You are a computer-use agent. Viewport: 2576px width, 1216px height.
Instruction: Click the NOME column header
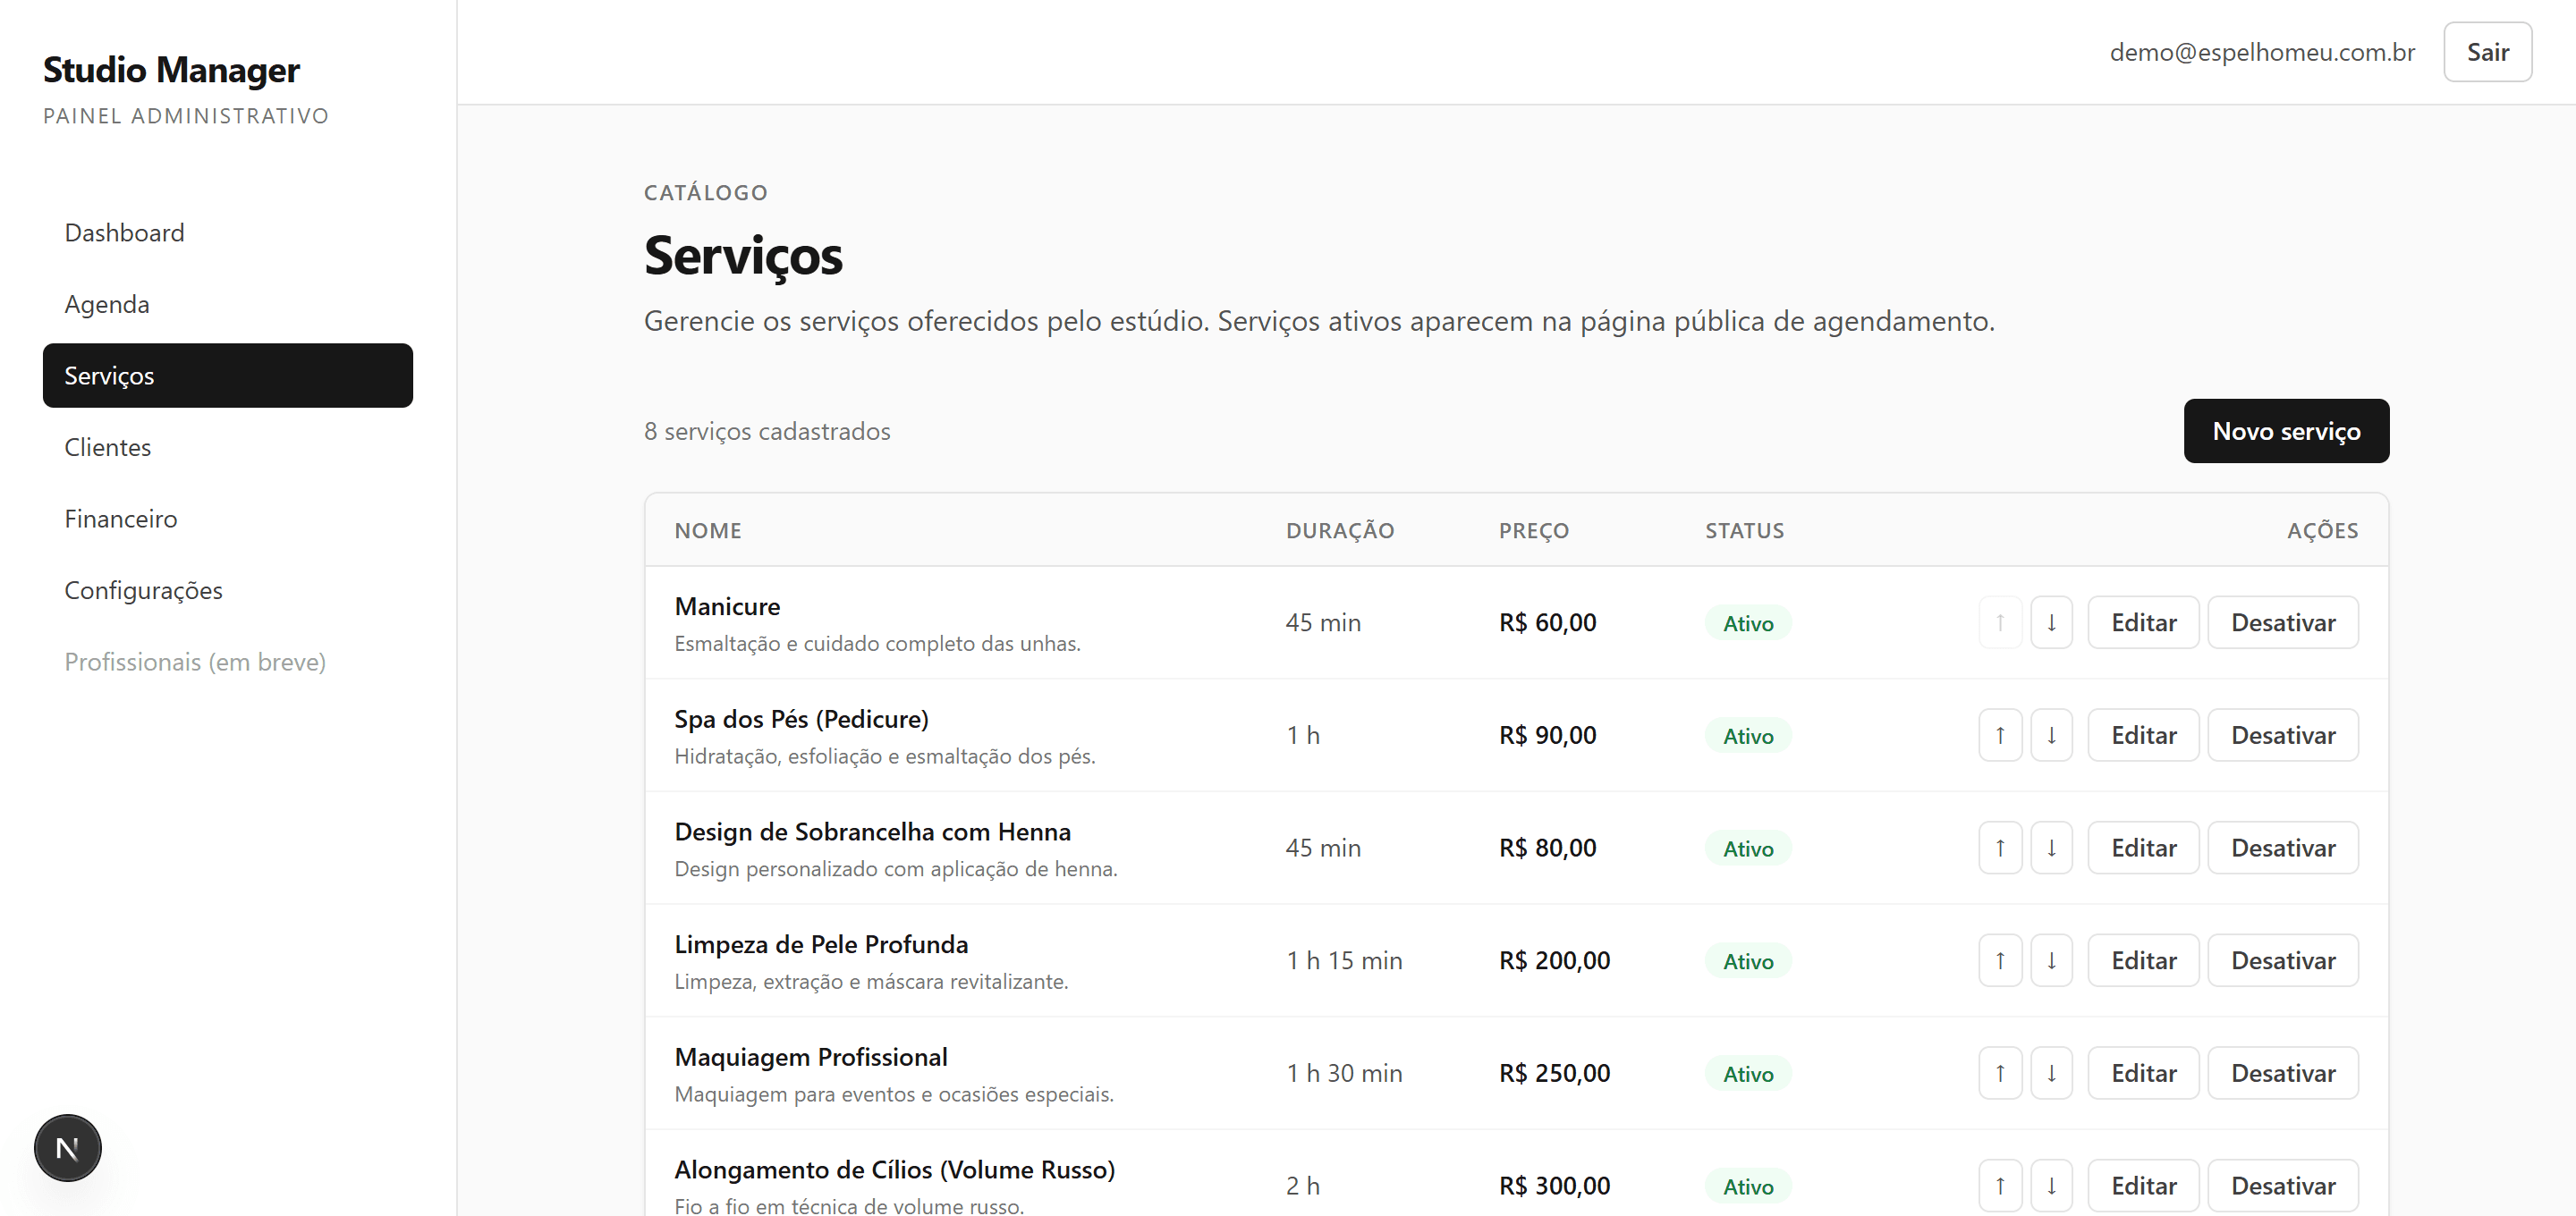coord(708,531)
